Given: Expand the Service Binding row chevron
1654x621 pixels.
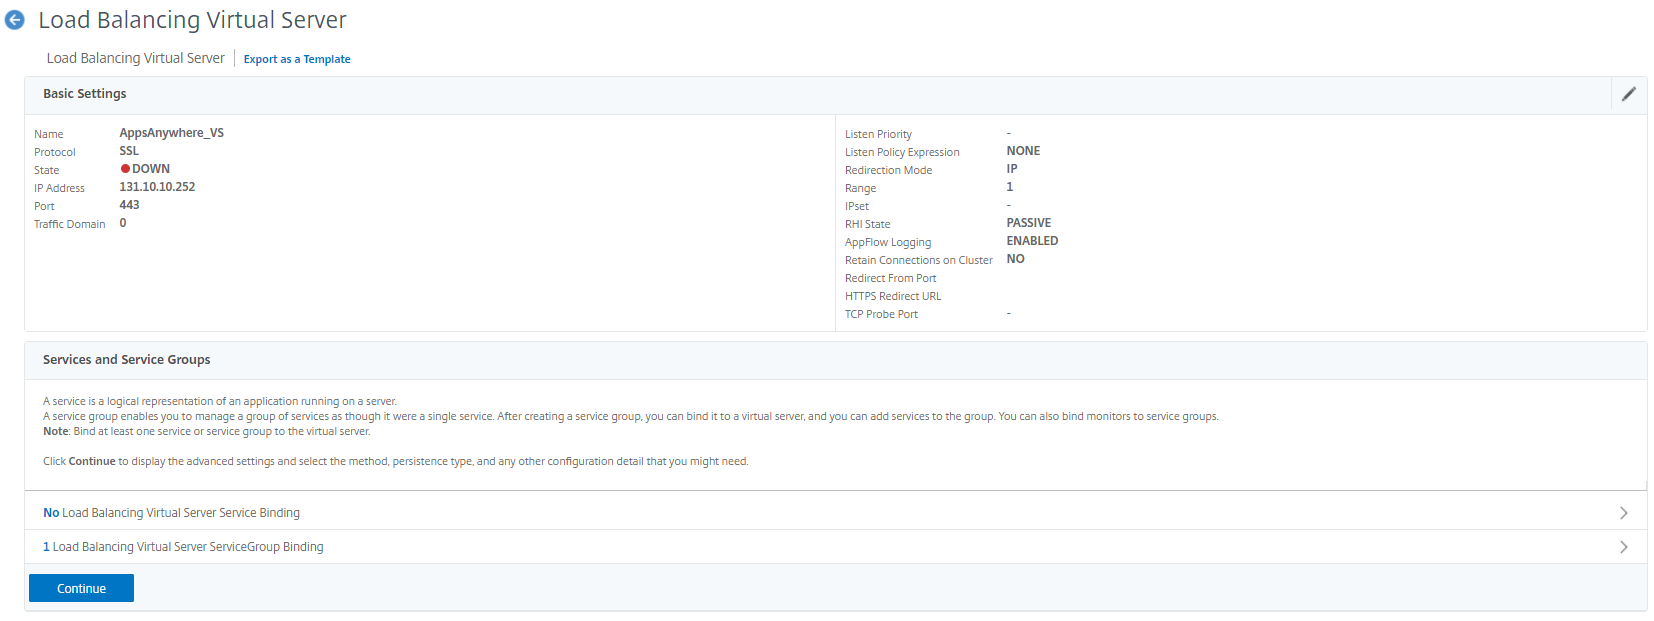Looking at the screenshot, I should tap(1623, 513).
